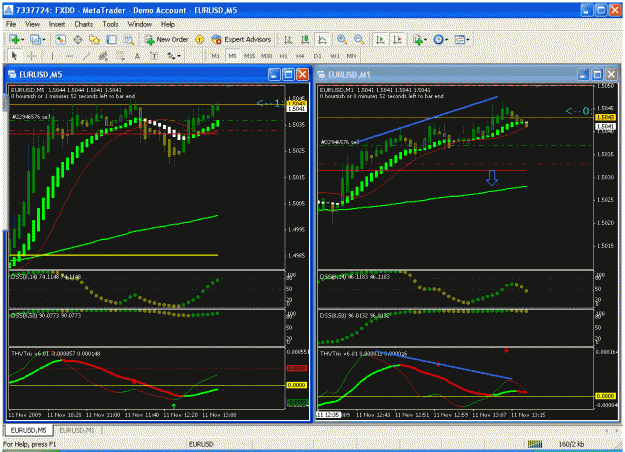Viewport: 625px width, 452px height.
Task: Open the File menu
Action: pos(11,24)
